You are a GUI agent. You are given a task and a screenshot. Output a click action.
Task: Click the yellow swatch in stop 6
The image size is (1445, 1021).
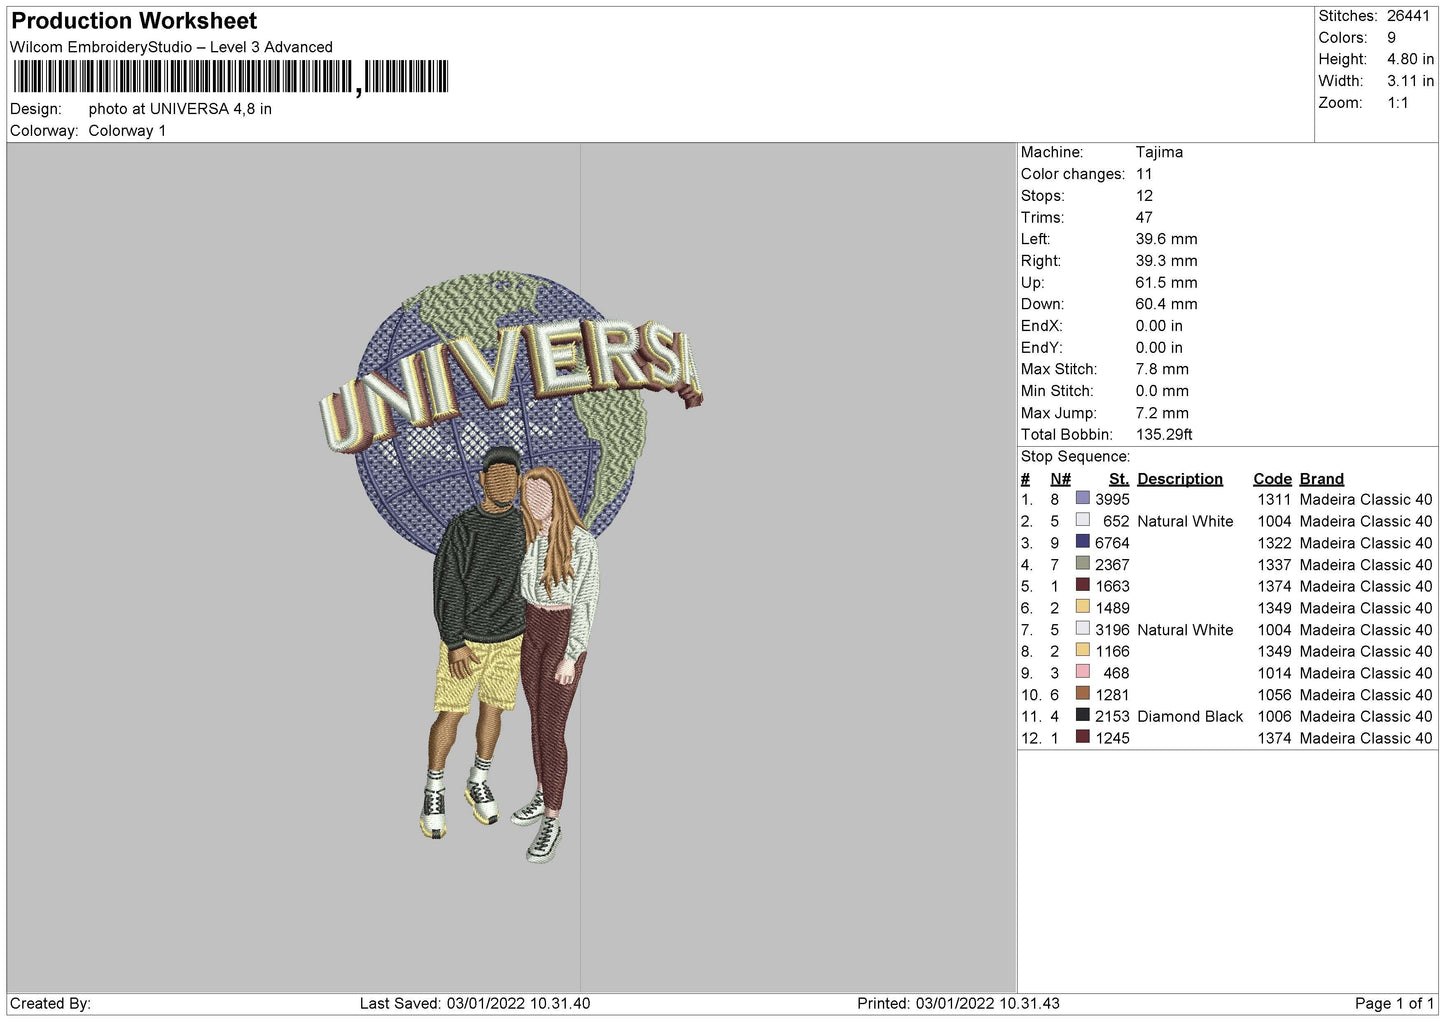(x=1082, y=607)
